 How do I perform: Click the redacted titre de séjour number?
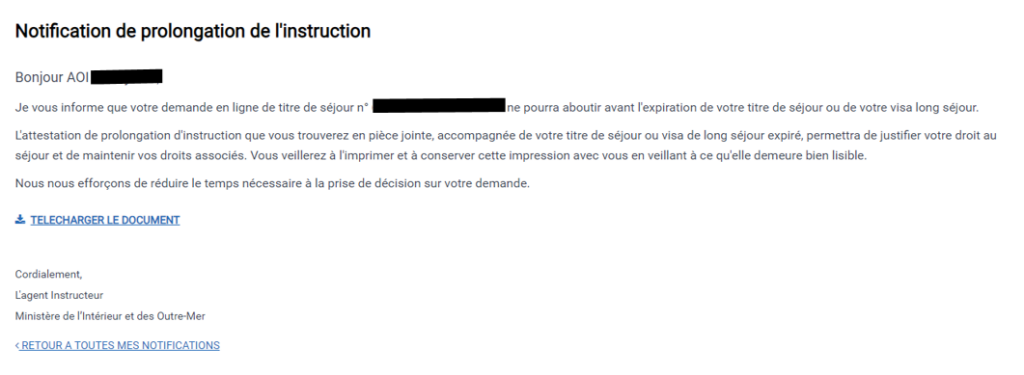(x=439, y=106)
